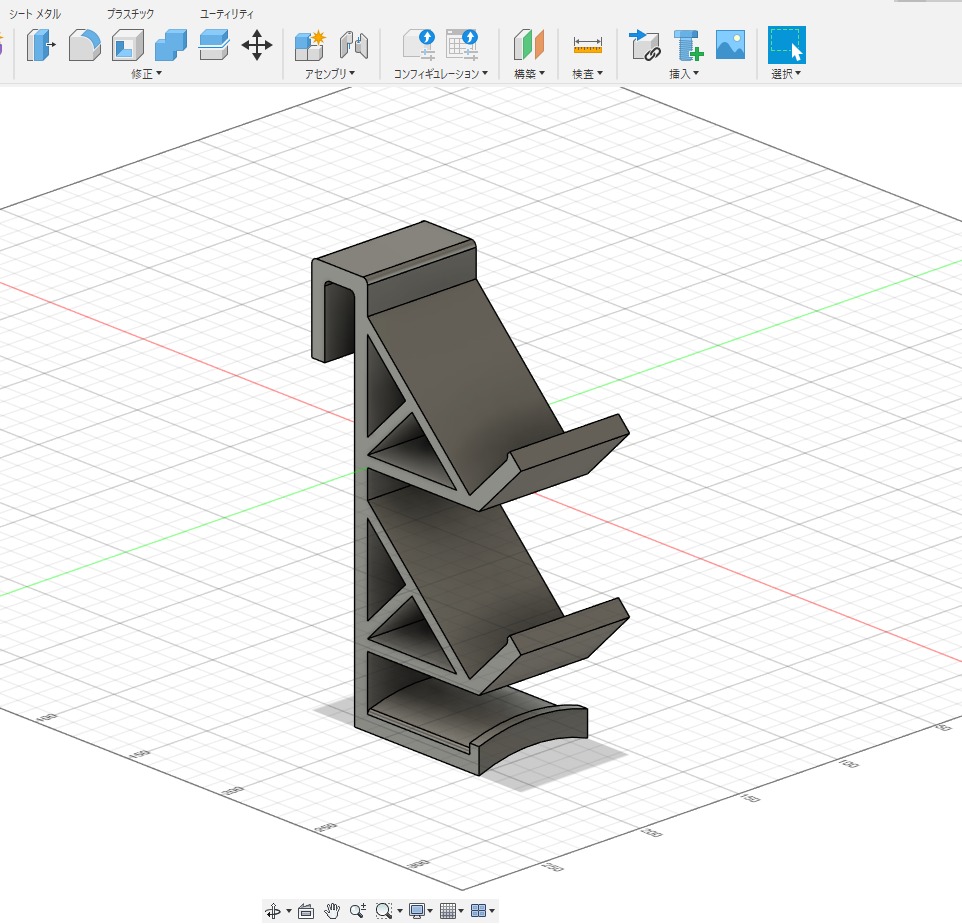Click the New Component icon
Image resolution: width=962 pixels, height=924 pixels.
click(311, 45)
